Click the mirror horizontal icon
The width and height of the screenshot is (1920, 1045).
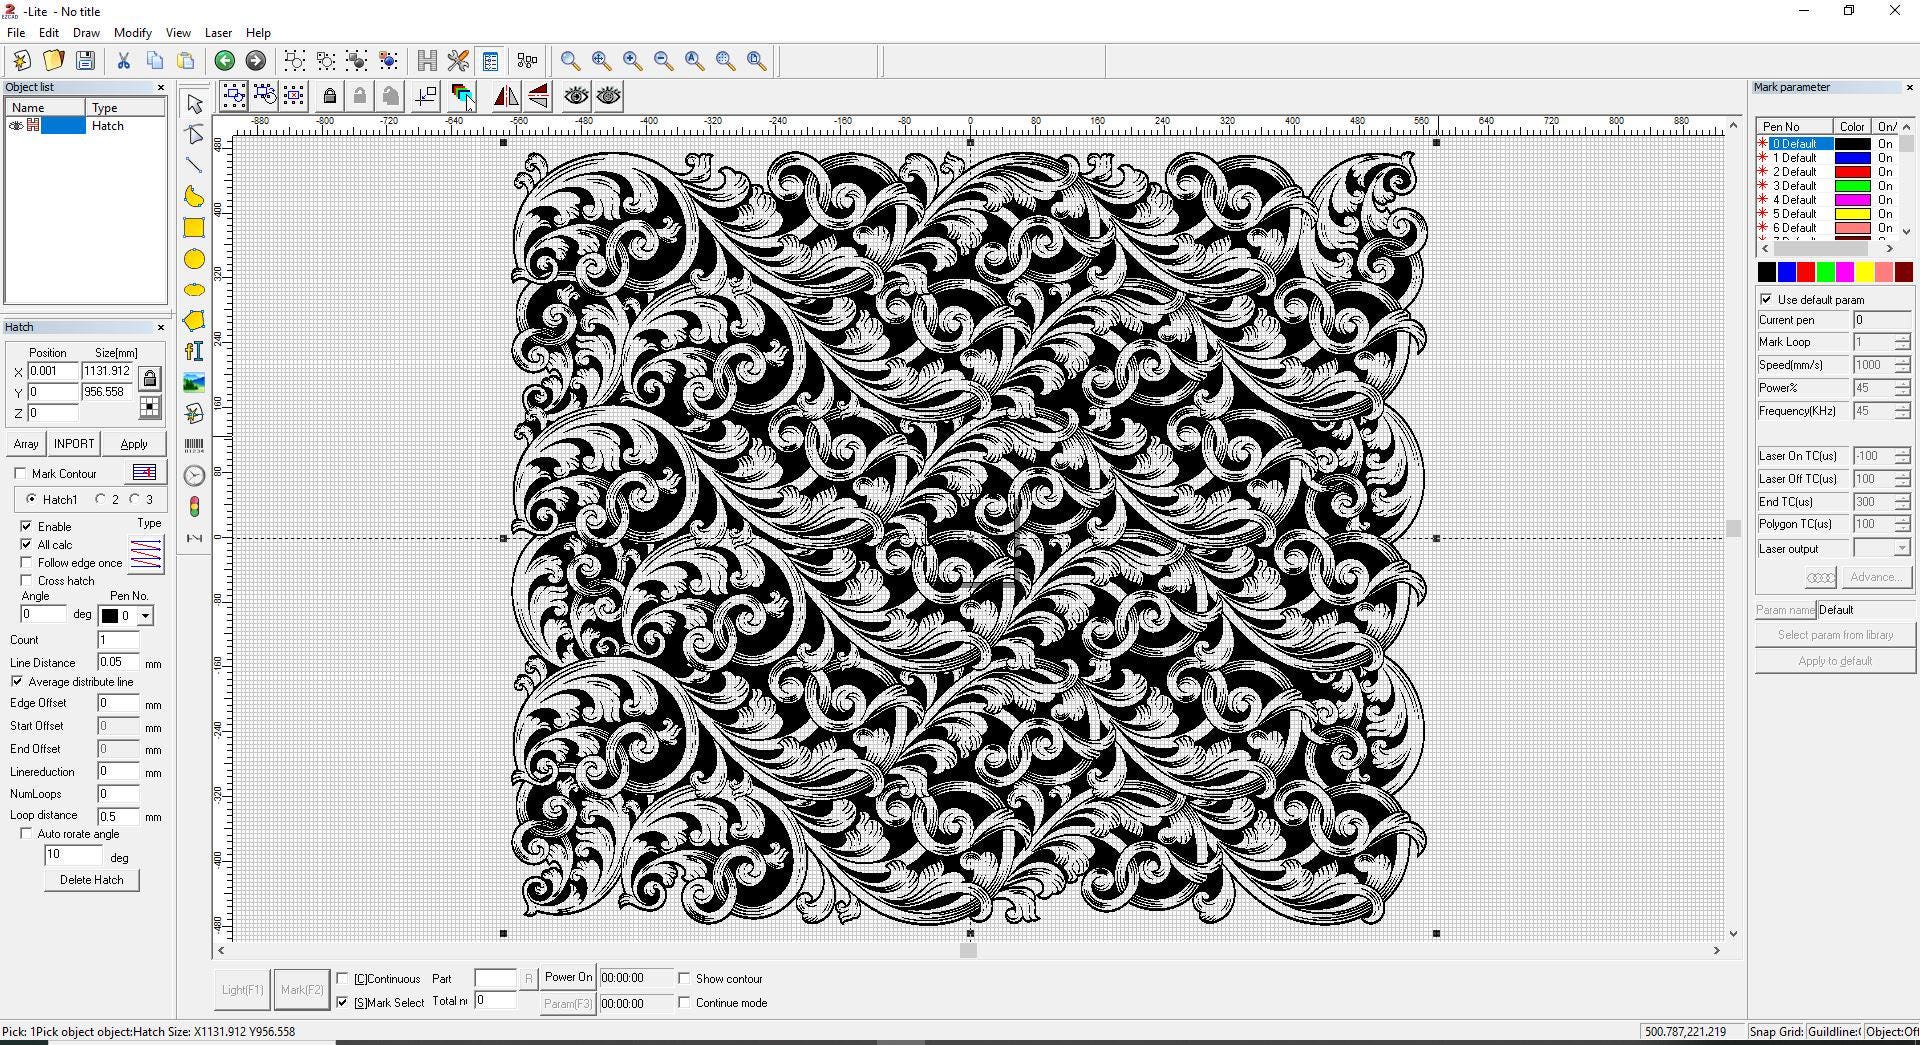coord(506,96)
